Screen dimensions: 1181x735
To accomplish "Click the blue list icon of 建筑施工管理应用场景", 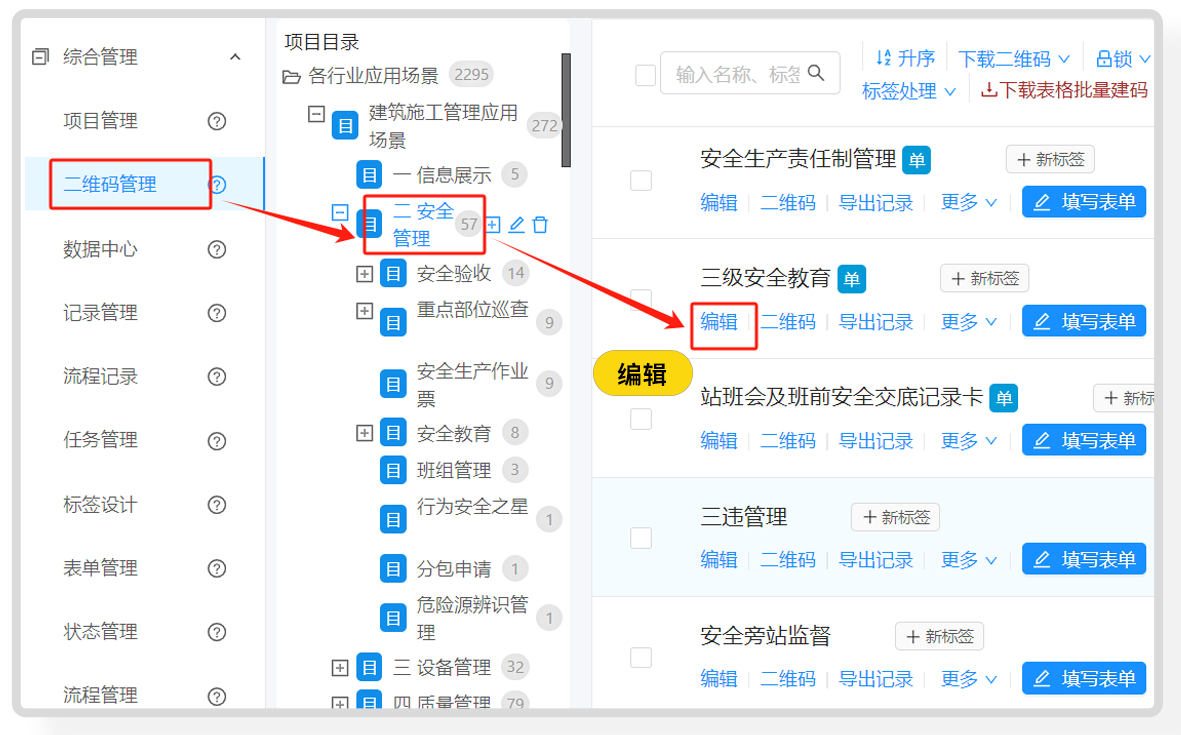I will (345, 126).
